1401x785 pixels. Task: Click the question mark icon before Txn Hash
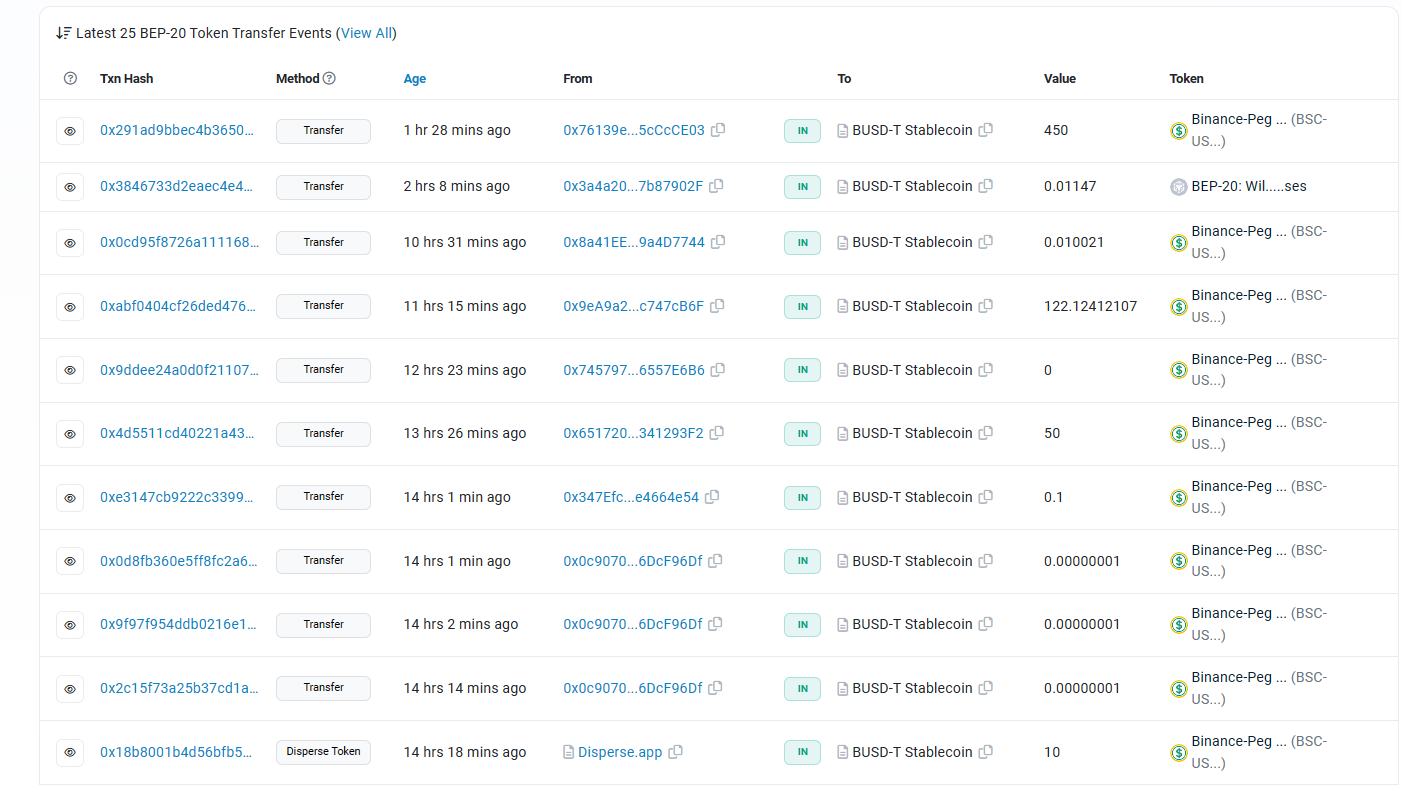tap(70, 79)
